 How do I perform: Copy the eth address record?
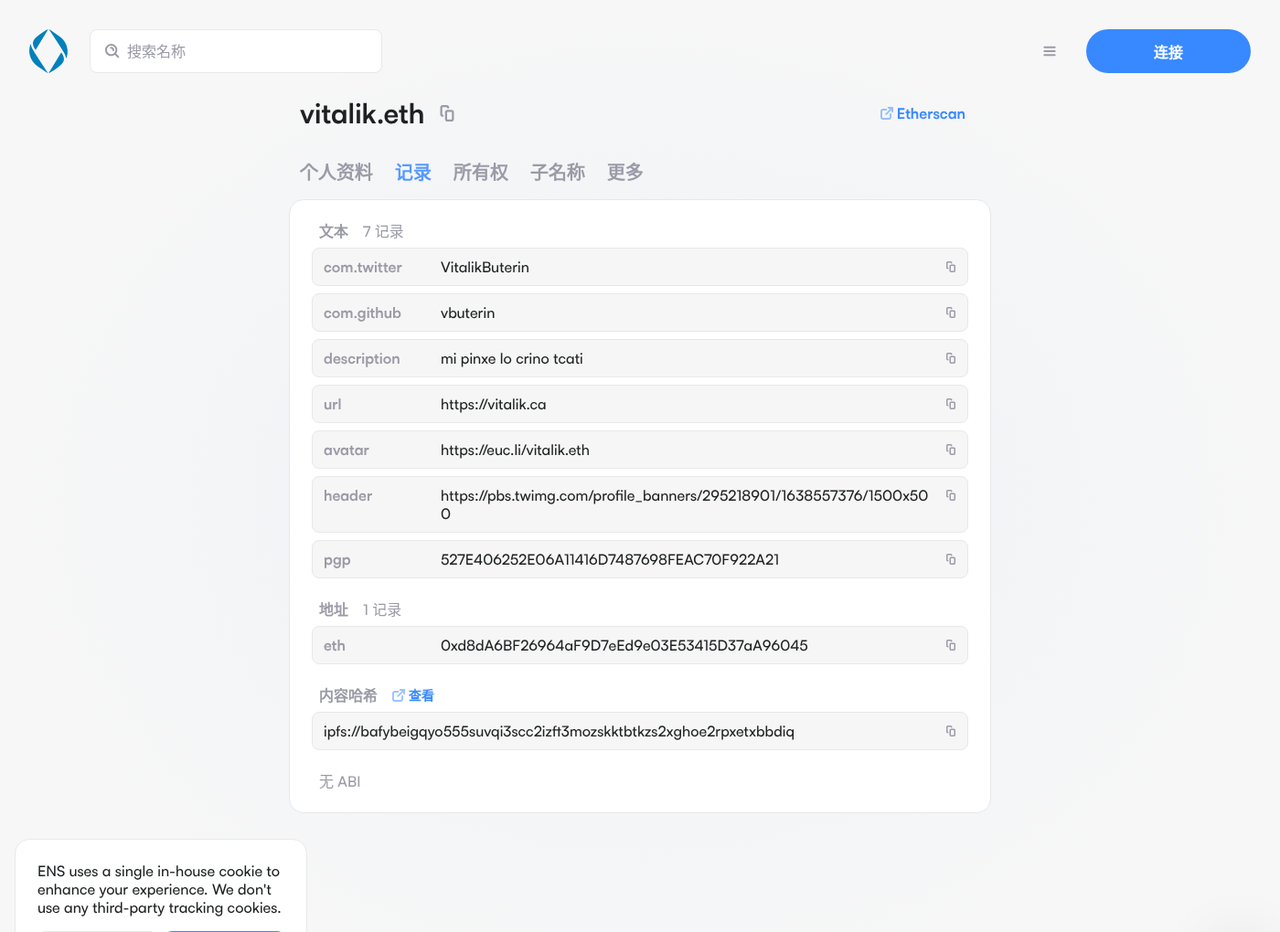951,645
